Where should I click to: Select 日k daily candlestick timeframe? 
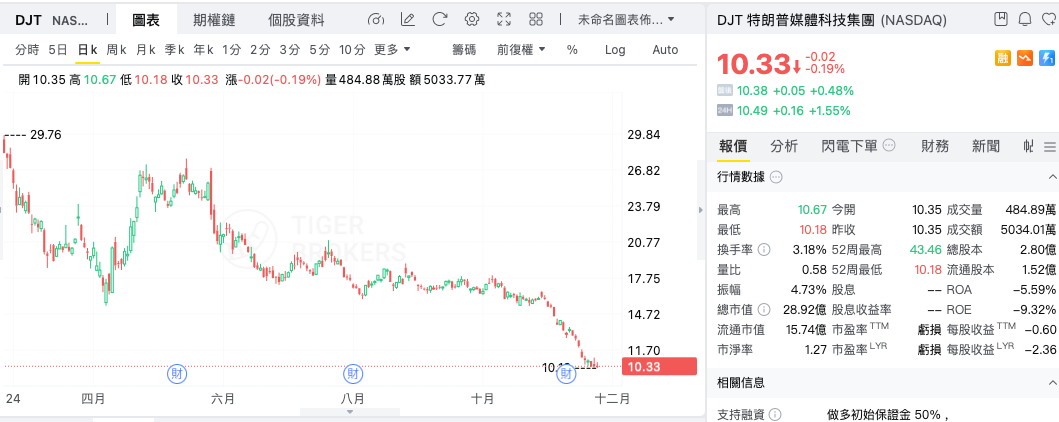click(x=87, y=49)
